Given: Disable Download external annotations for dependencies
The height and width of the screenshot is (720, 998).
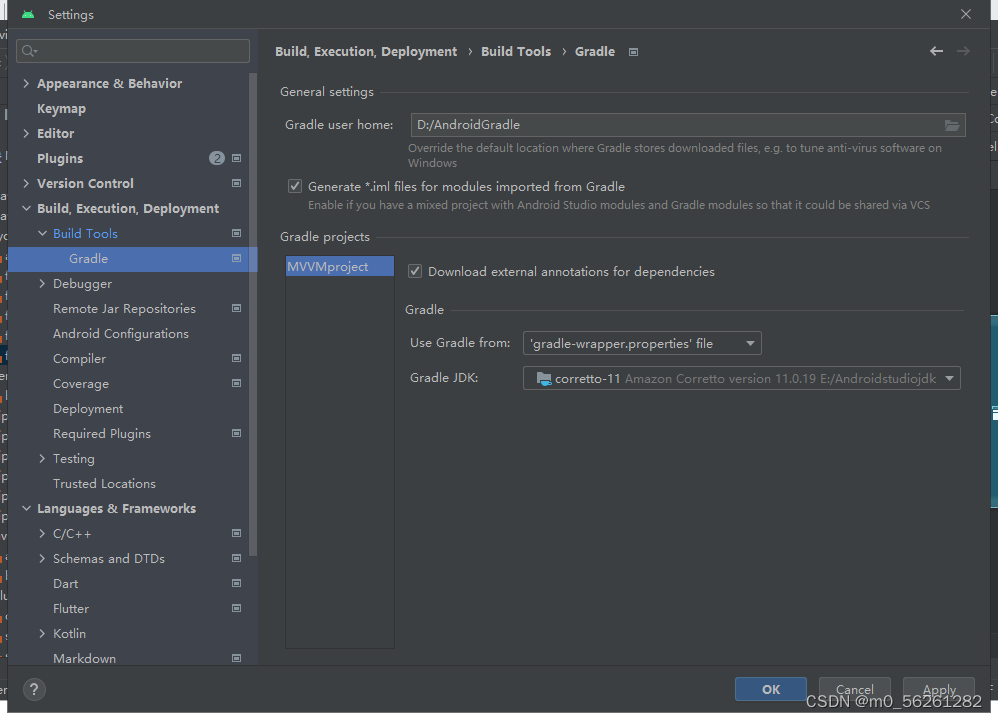Looking at the screenshot, I should 415,271.
